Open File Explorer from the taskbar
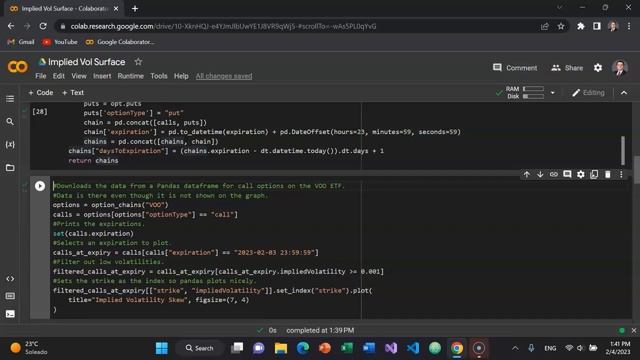640x360 pixels. [x=281, y=348]
